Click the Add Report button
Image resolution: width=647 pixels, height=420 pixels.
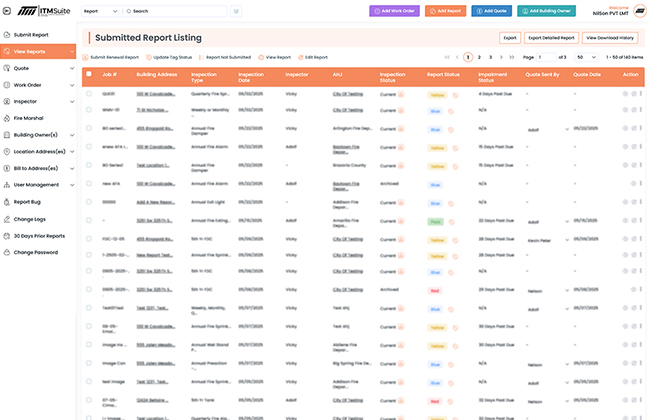pyautogui.click(x=445, y=11)
